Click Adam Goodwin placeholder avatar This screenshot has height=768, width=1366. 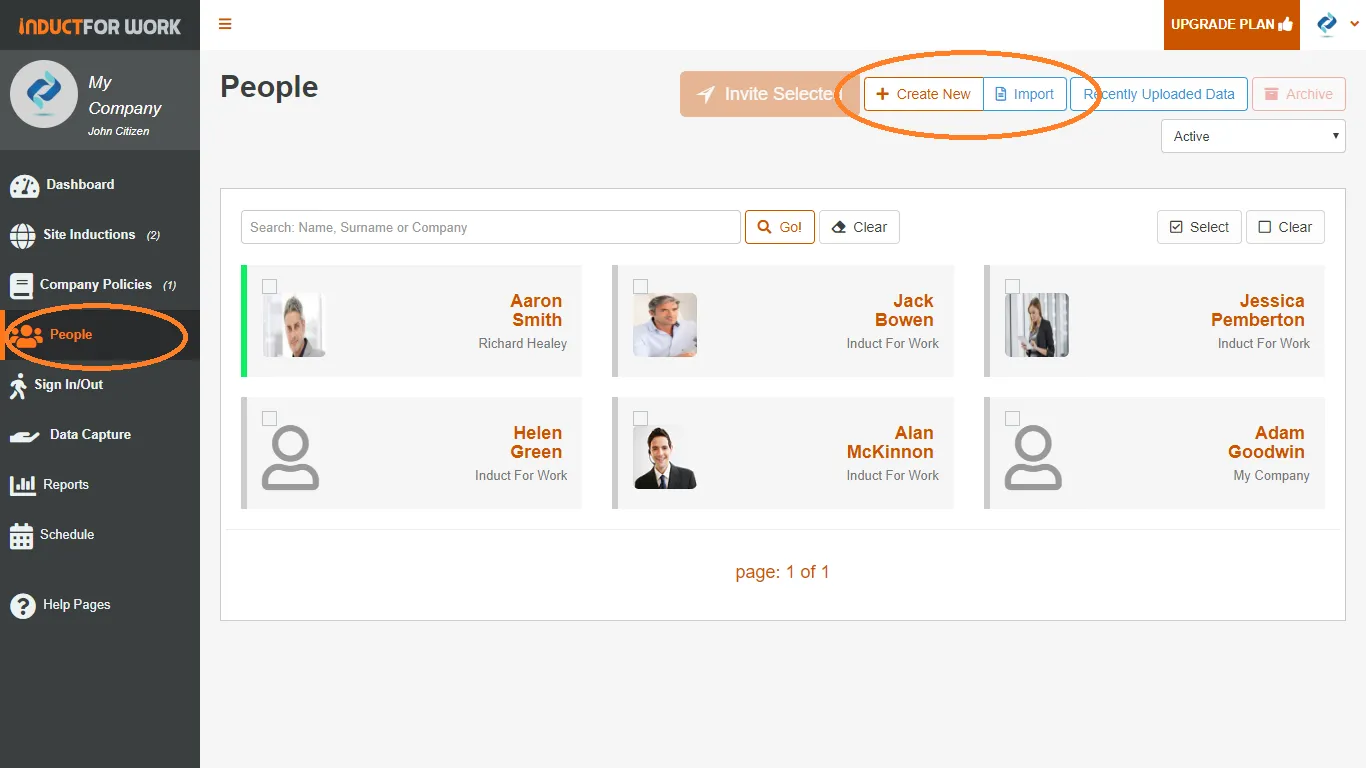(x=1033, y=457)
